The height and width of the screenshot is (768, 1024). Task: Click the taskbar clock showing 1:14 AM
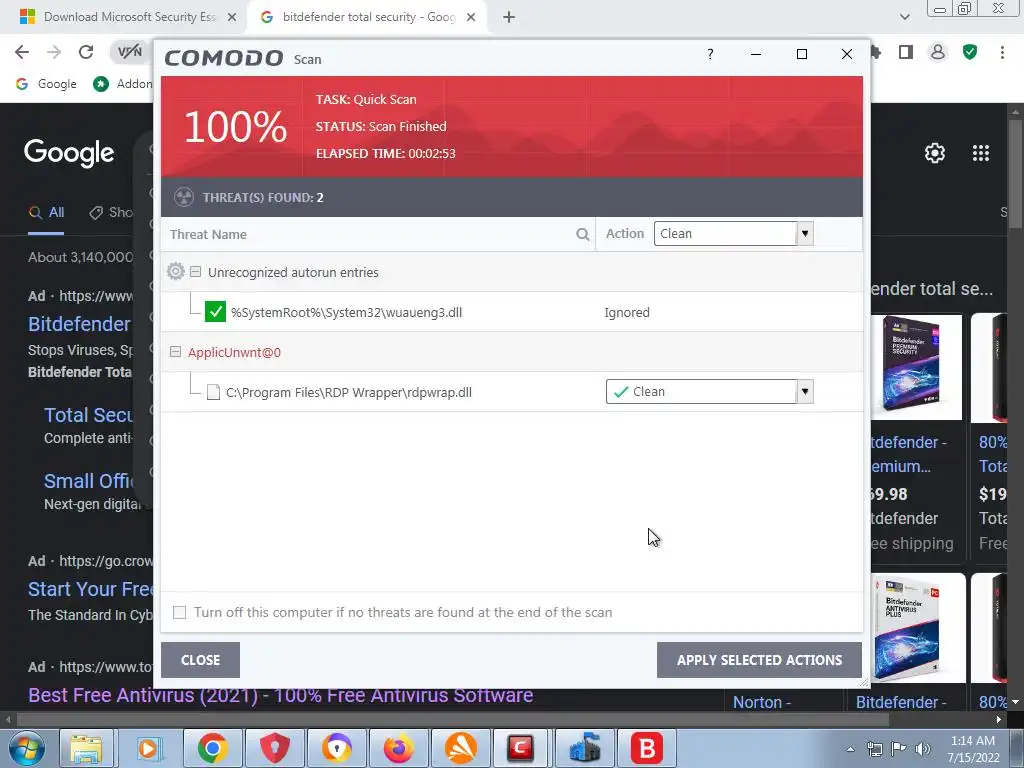pyautogui.click(x=973, y=749)
